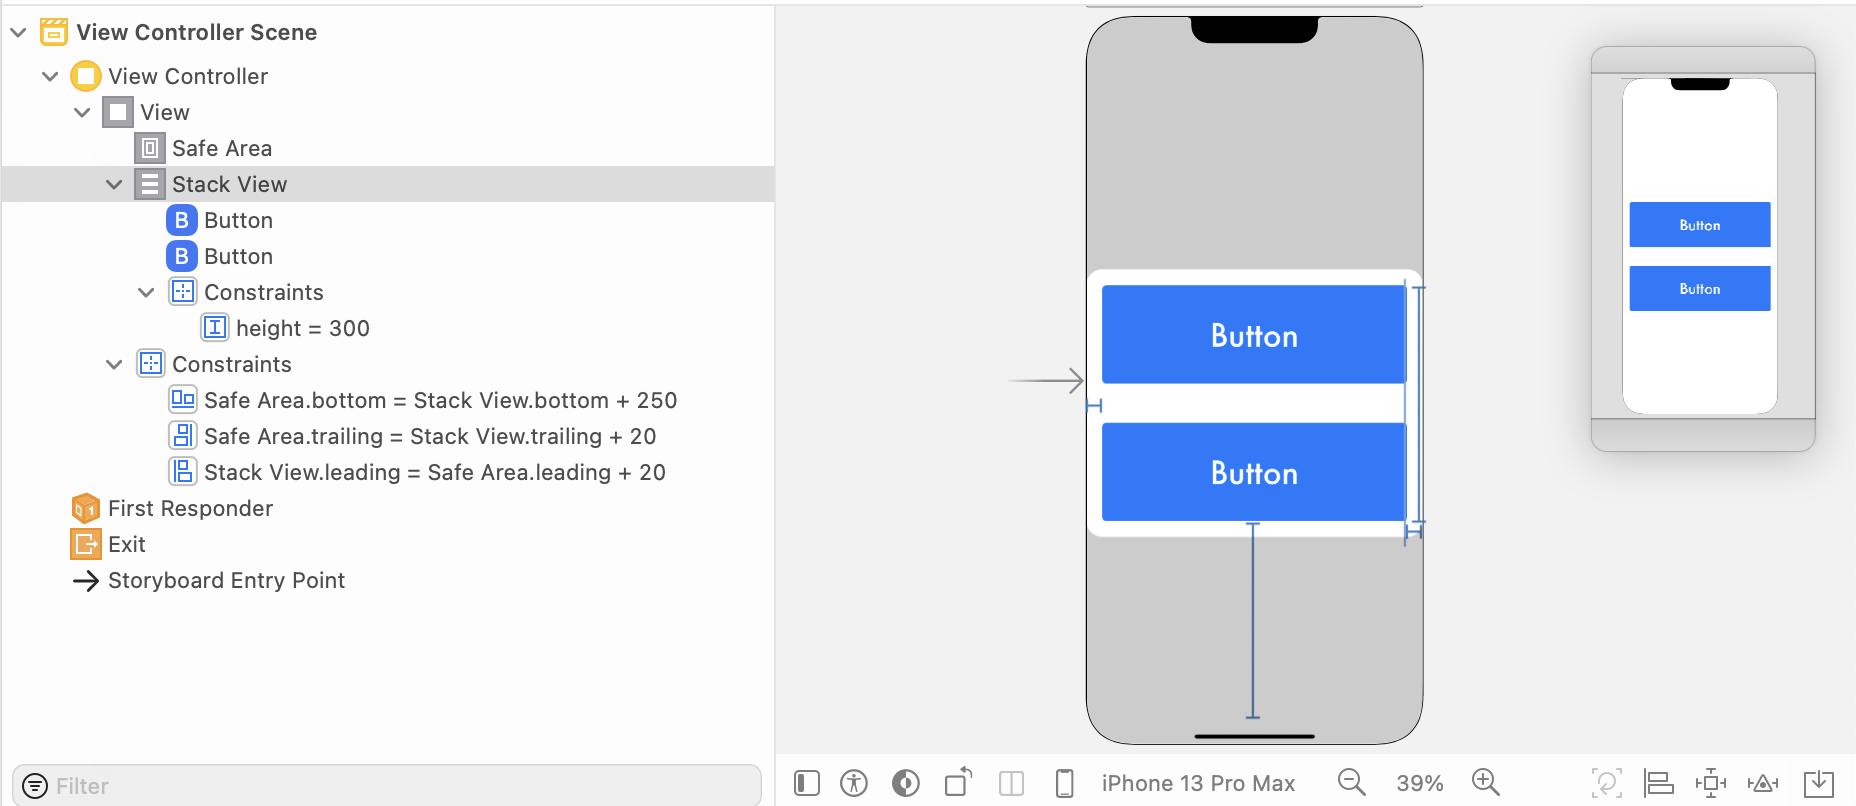Collapse the View Controller Scene disclosure arrow
1856x806 pixels.
pyautogui.click(x=18, y=32)
